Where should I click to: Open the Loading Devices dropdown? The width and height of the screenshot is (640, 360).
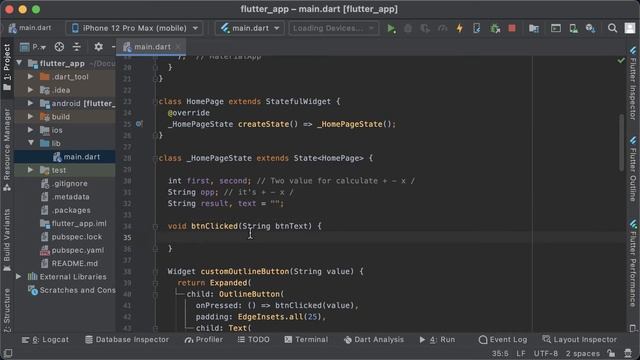click(333, 28)
